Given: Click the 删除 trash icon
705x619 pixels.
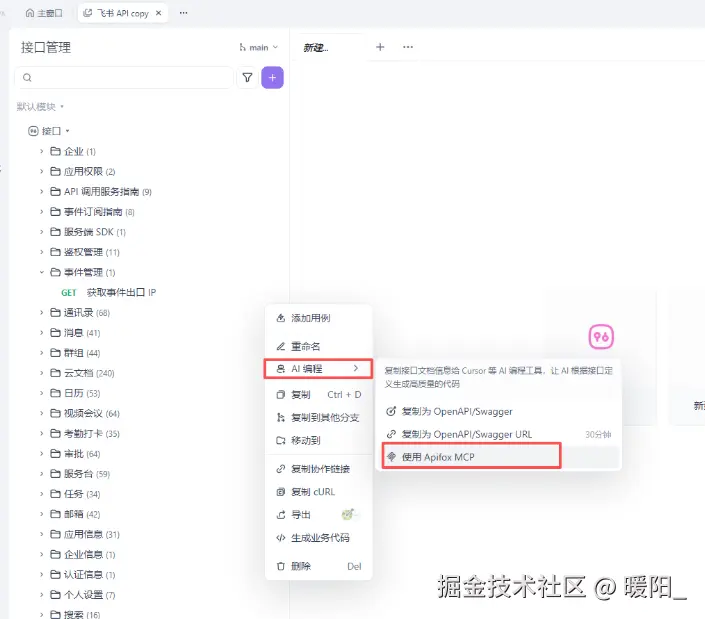Looking at the screenshot, I should click(x=281, y=566).
